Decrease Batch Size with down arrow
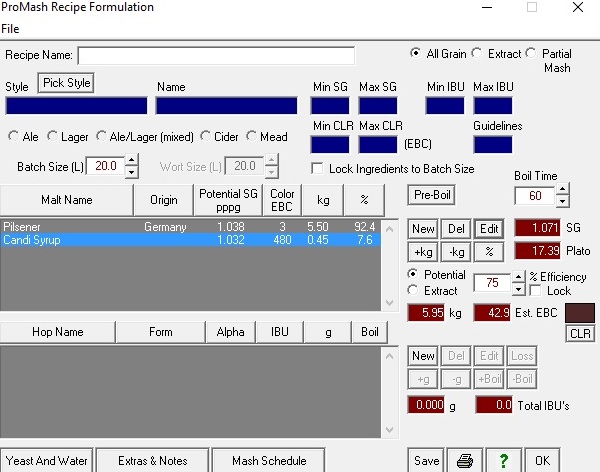 click(131, 172)
